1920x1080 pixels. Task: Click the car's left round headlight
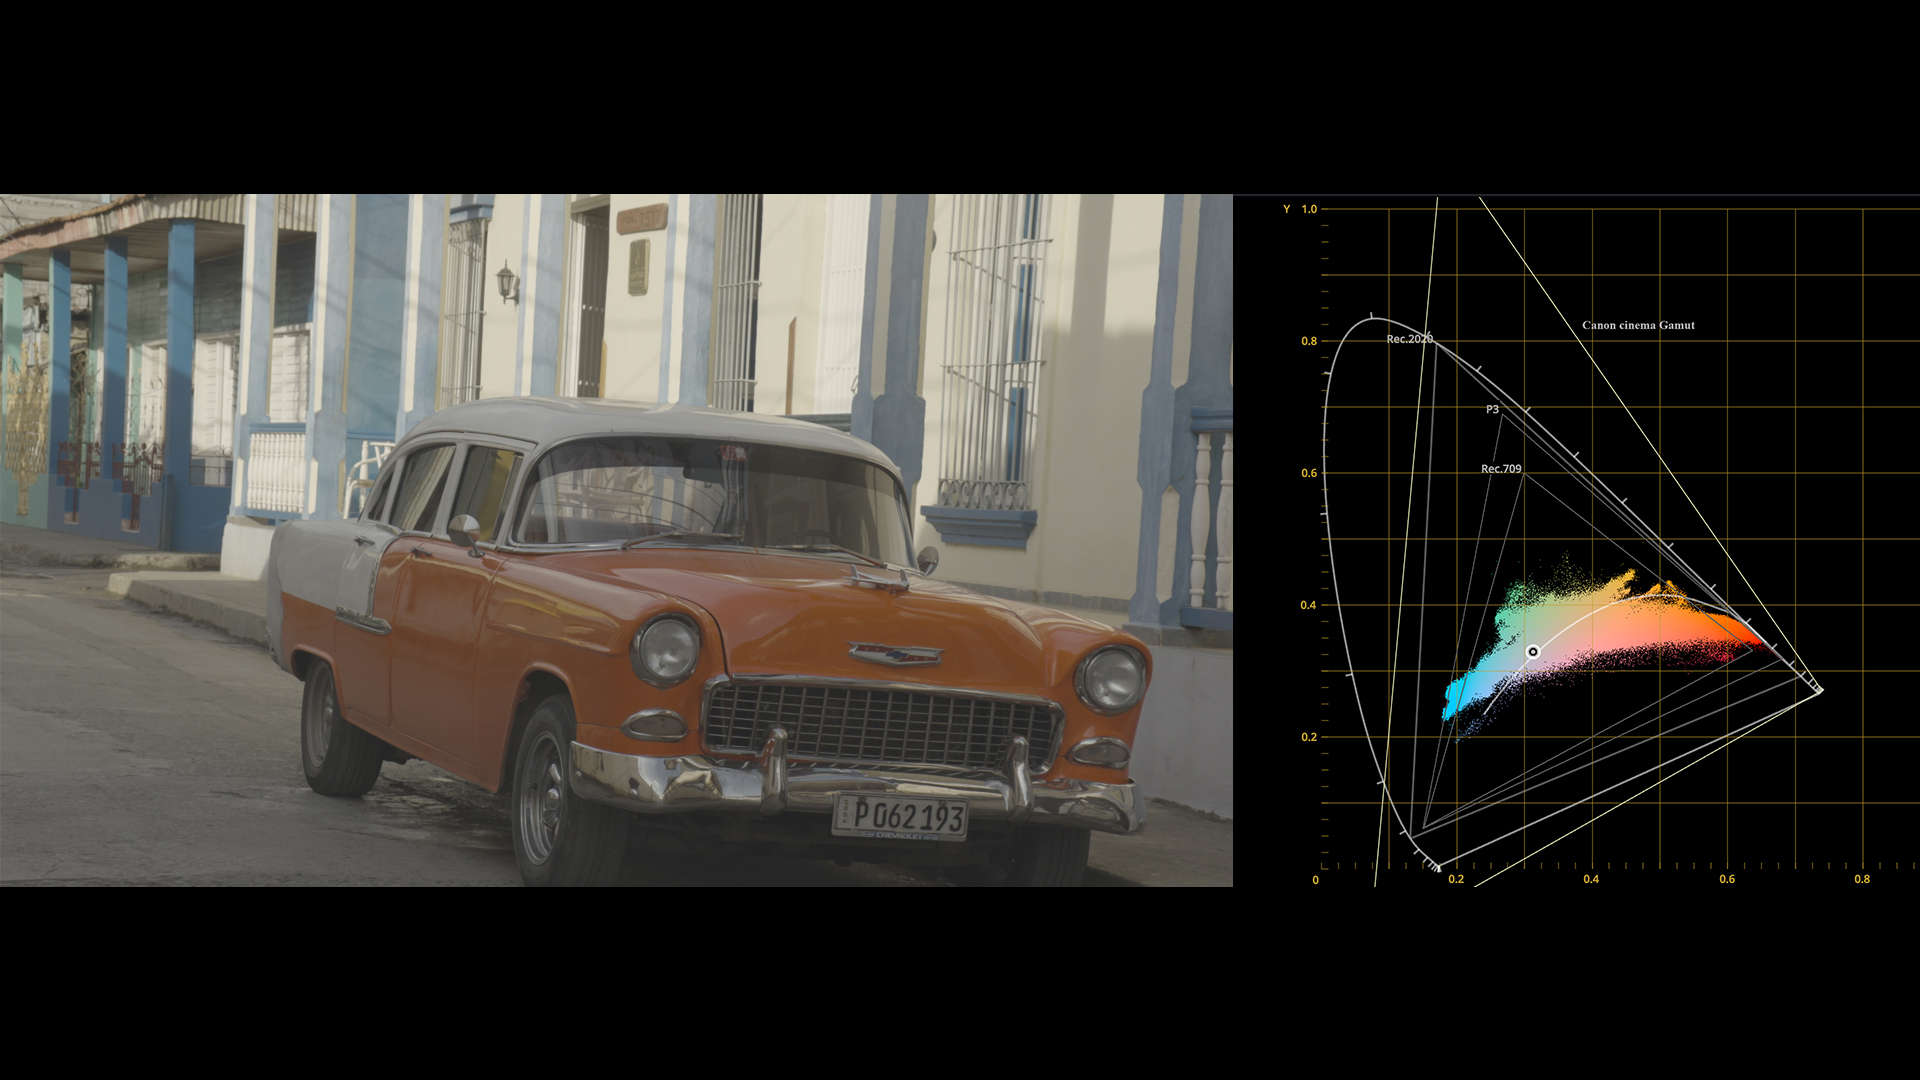665,650
